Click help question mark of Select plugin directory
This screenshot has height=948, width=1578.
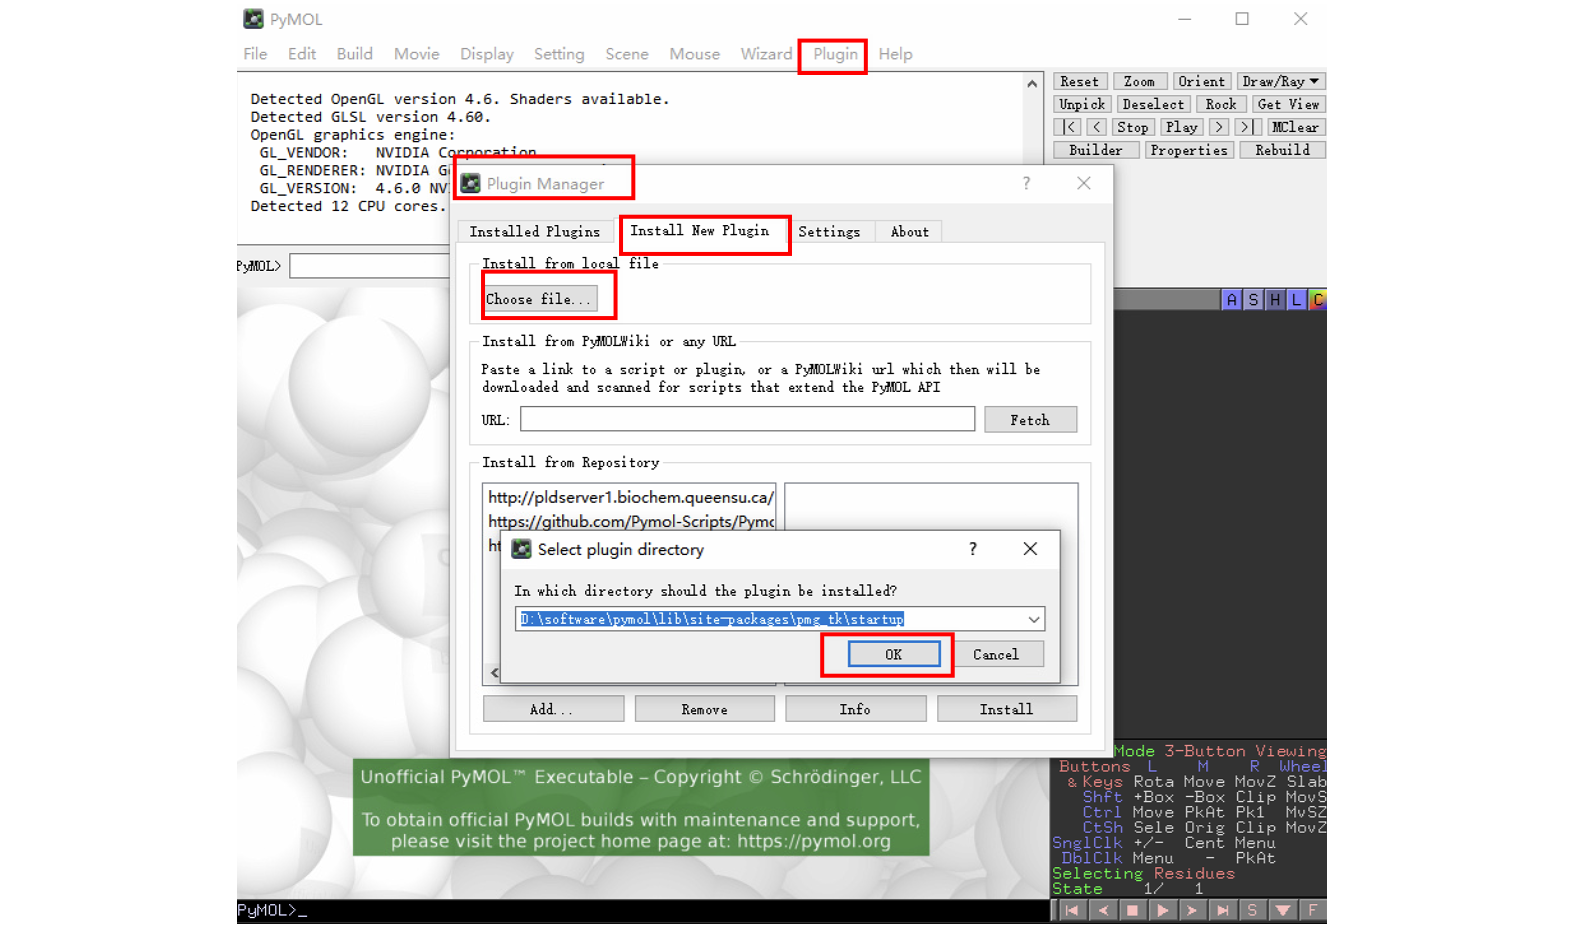click(972, 548)
